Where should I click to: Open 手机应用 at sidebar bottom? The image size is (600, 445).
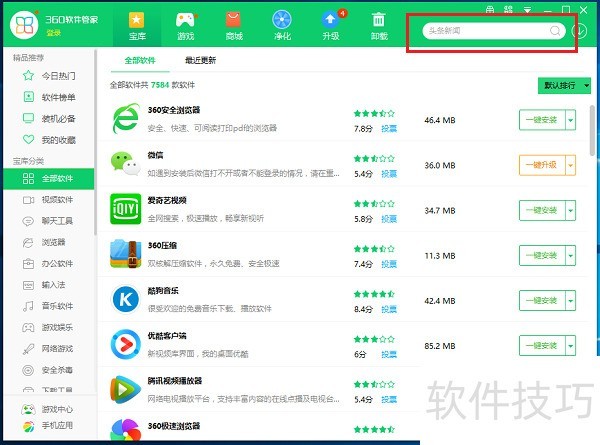[x=47, y=425]
